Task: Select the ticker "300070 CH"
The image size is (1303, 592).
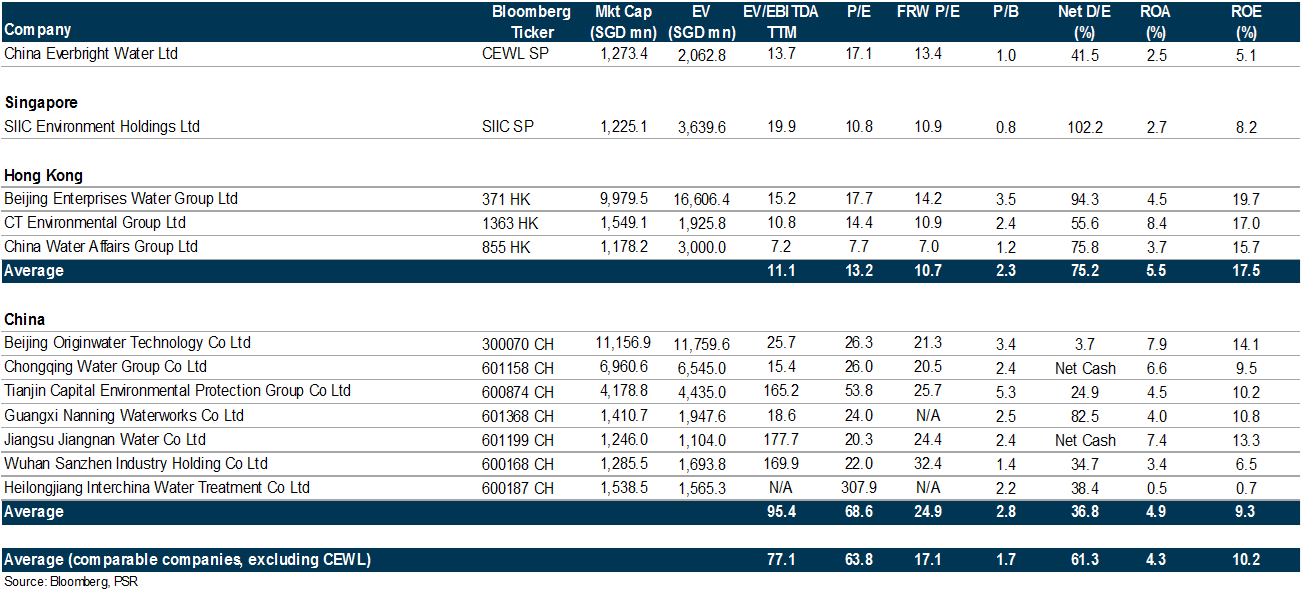Action: [518, 342]
